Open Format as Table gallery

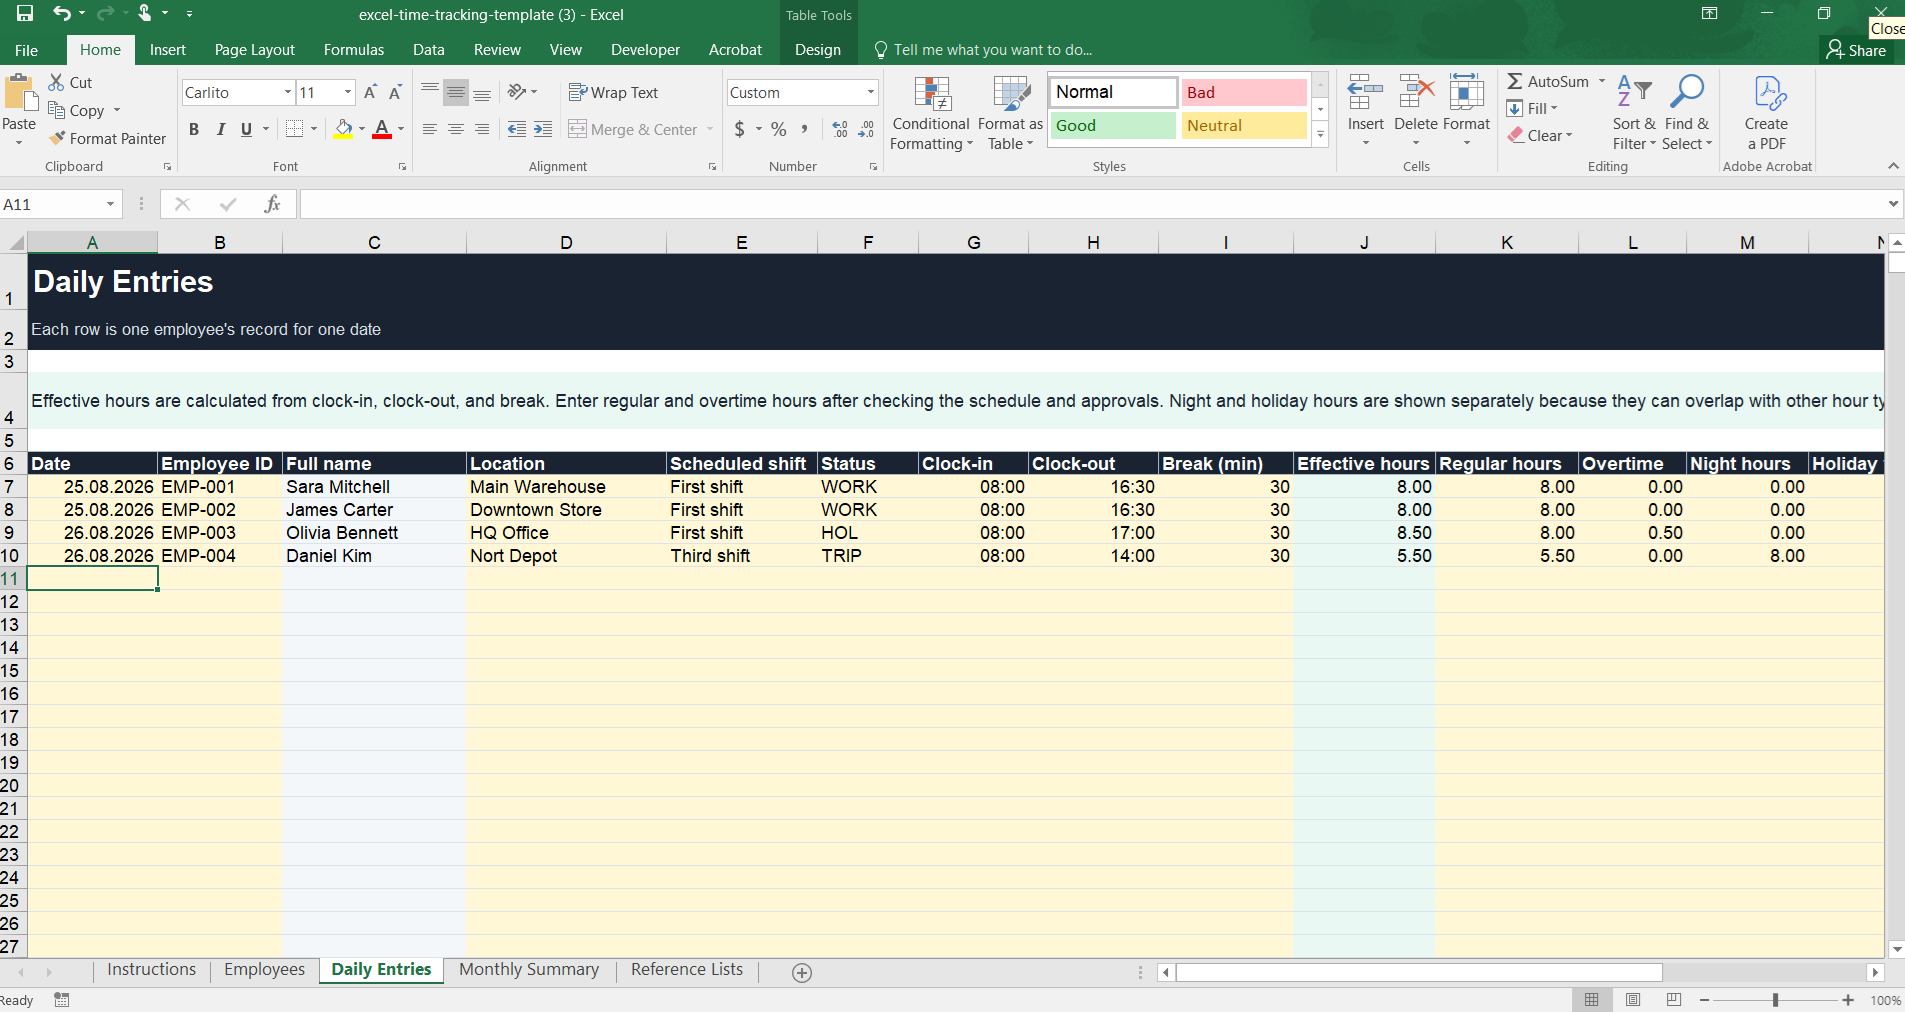point(1010,114)
